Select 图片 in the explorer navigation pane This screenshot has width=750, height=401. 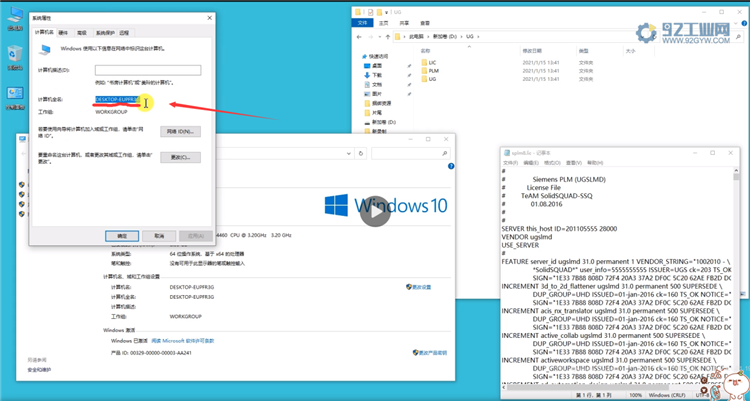tap(373, 94)
